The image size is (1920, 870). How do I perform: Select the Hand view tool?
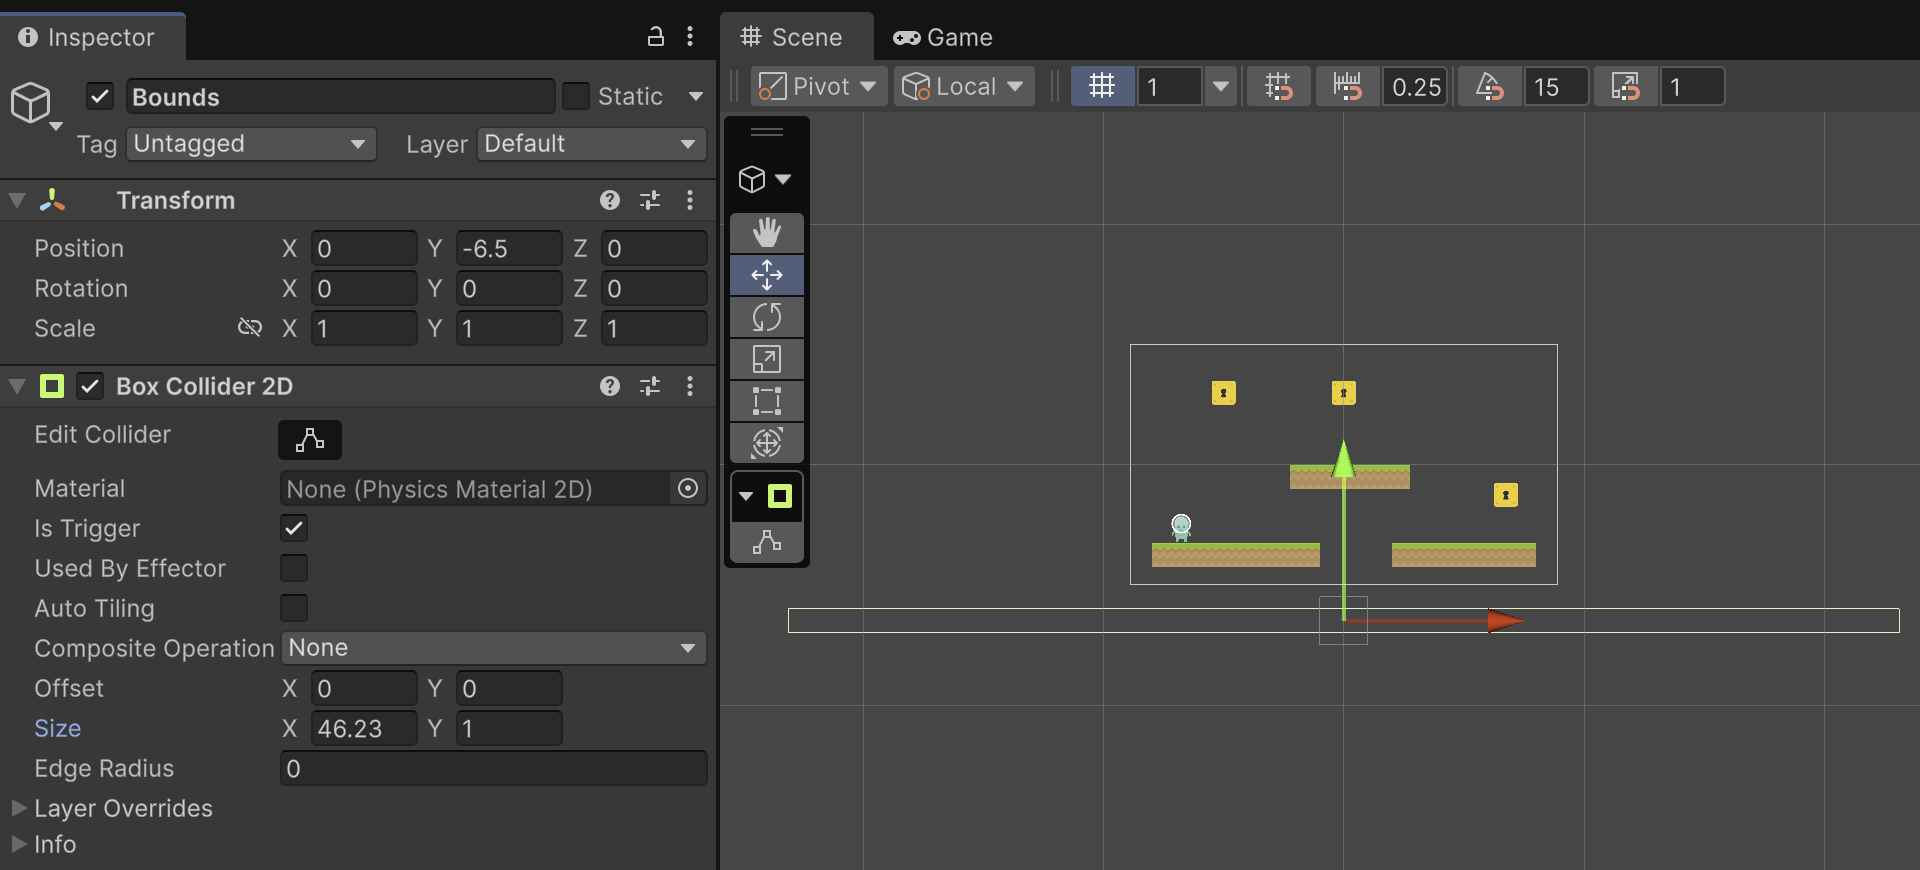tap(767, 233)
